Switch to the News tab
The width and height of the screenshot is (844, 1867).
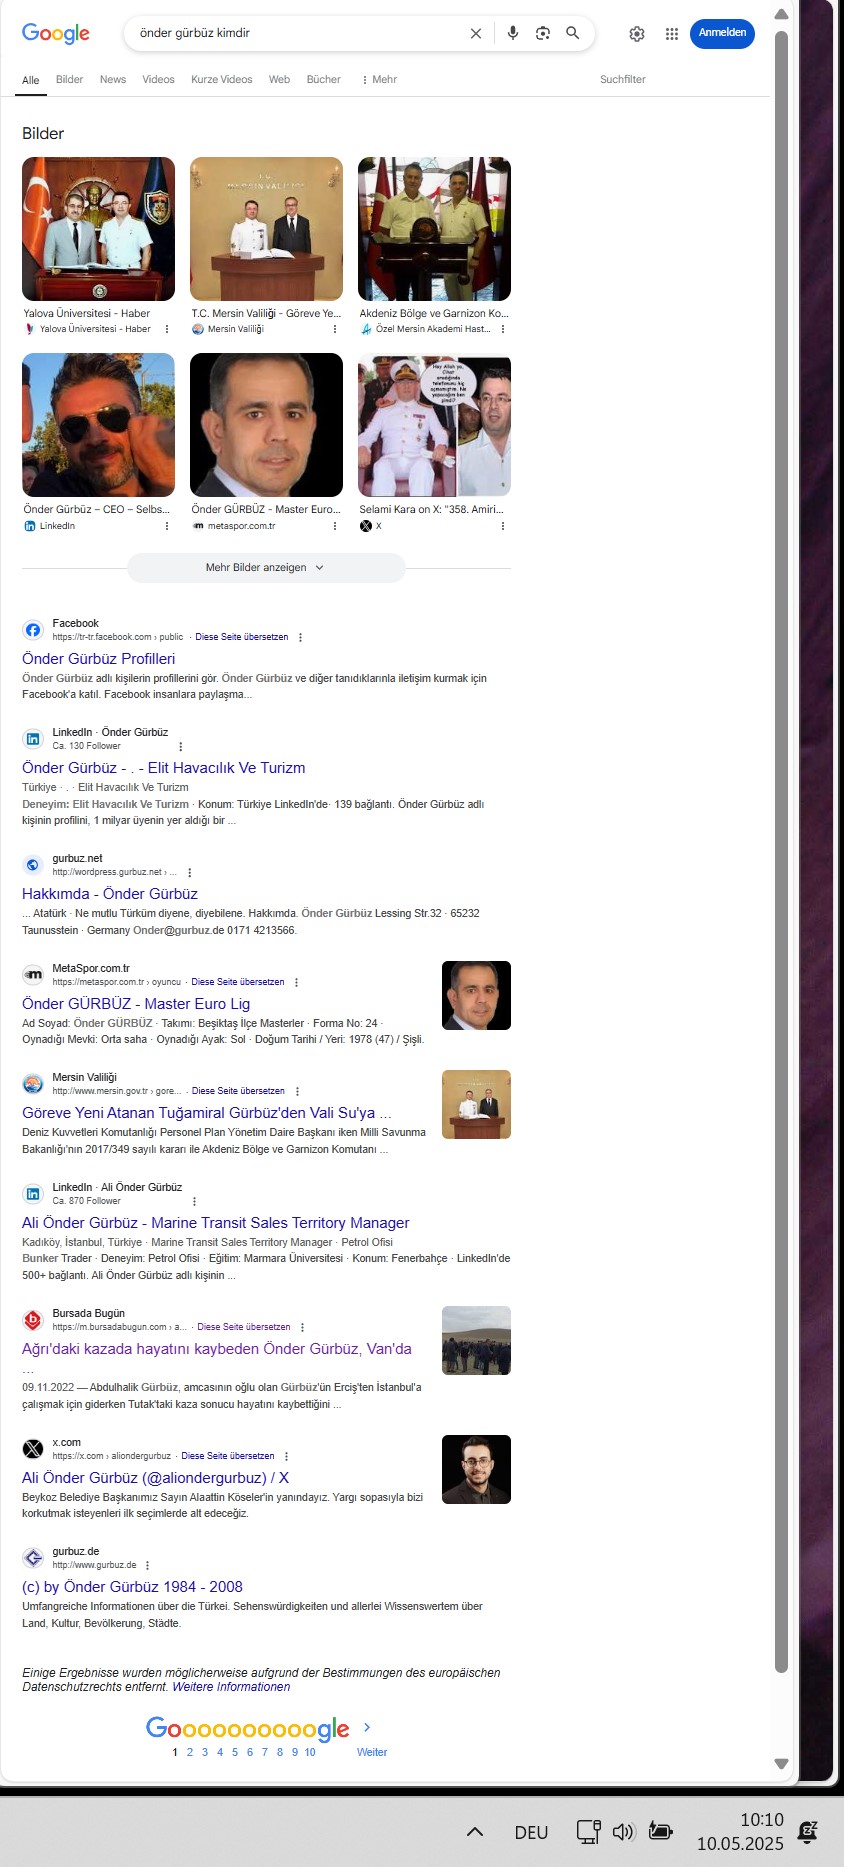point(113,79)
